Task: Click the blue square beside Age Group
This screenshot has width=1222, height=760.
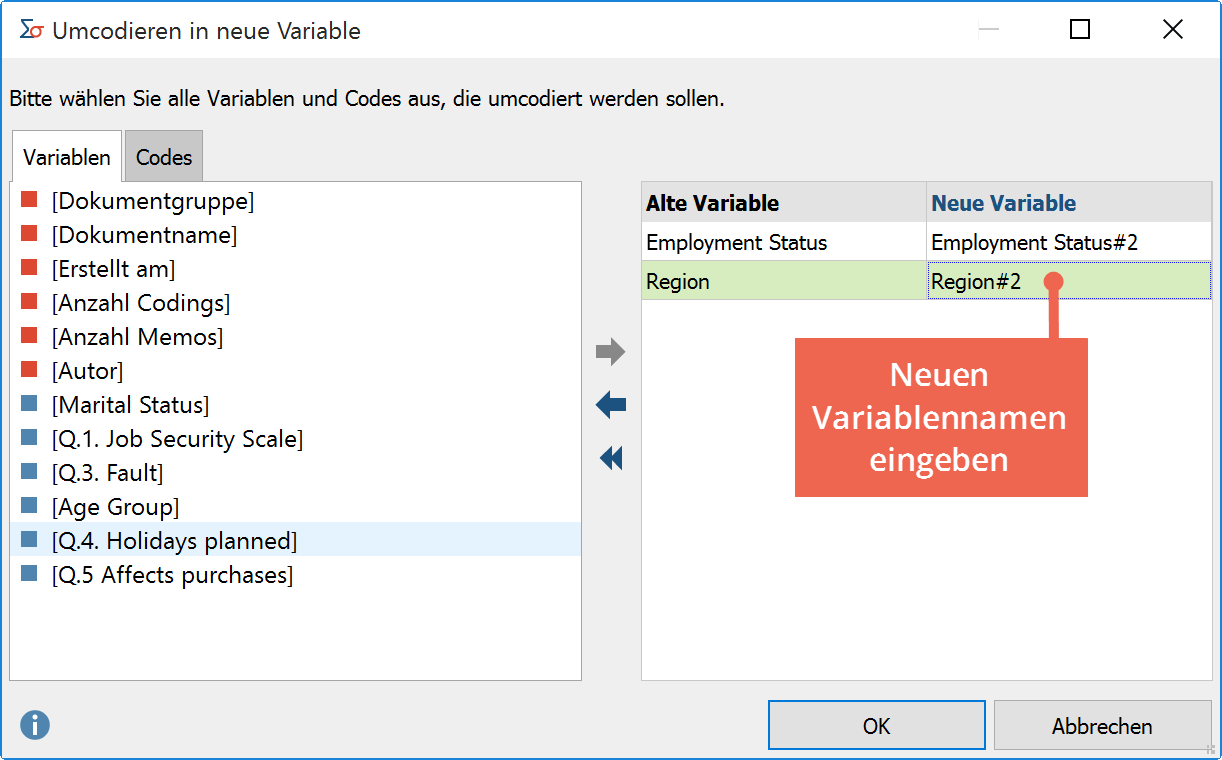Action: [x=29, y=507]
